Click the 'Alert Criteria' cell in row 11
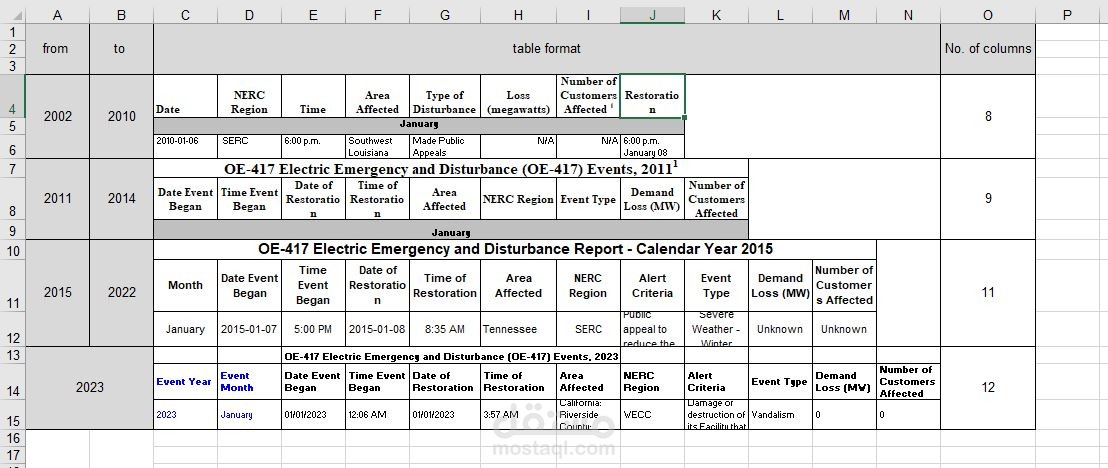The width and height of the screenshot is (1108, 468). click(x=652, y=285)
